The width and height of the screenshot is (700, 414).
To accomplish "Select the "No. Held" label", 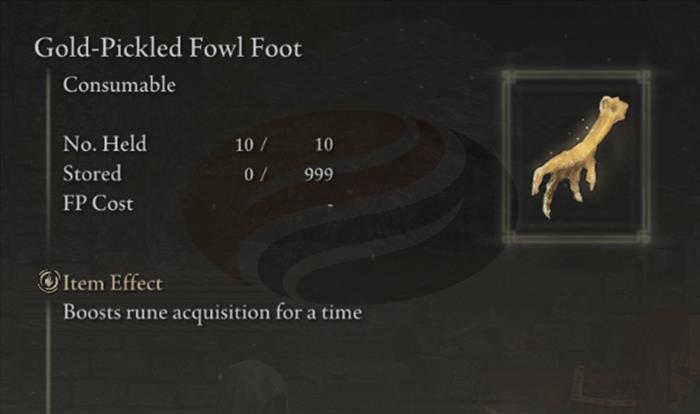I will (104, 144).
